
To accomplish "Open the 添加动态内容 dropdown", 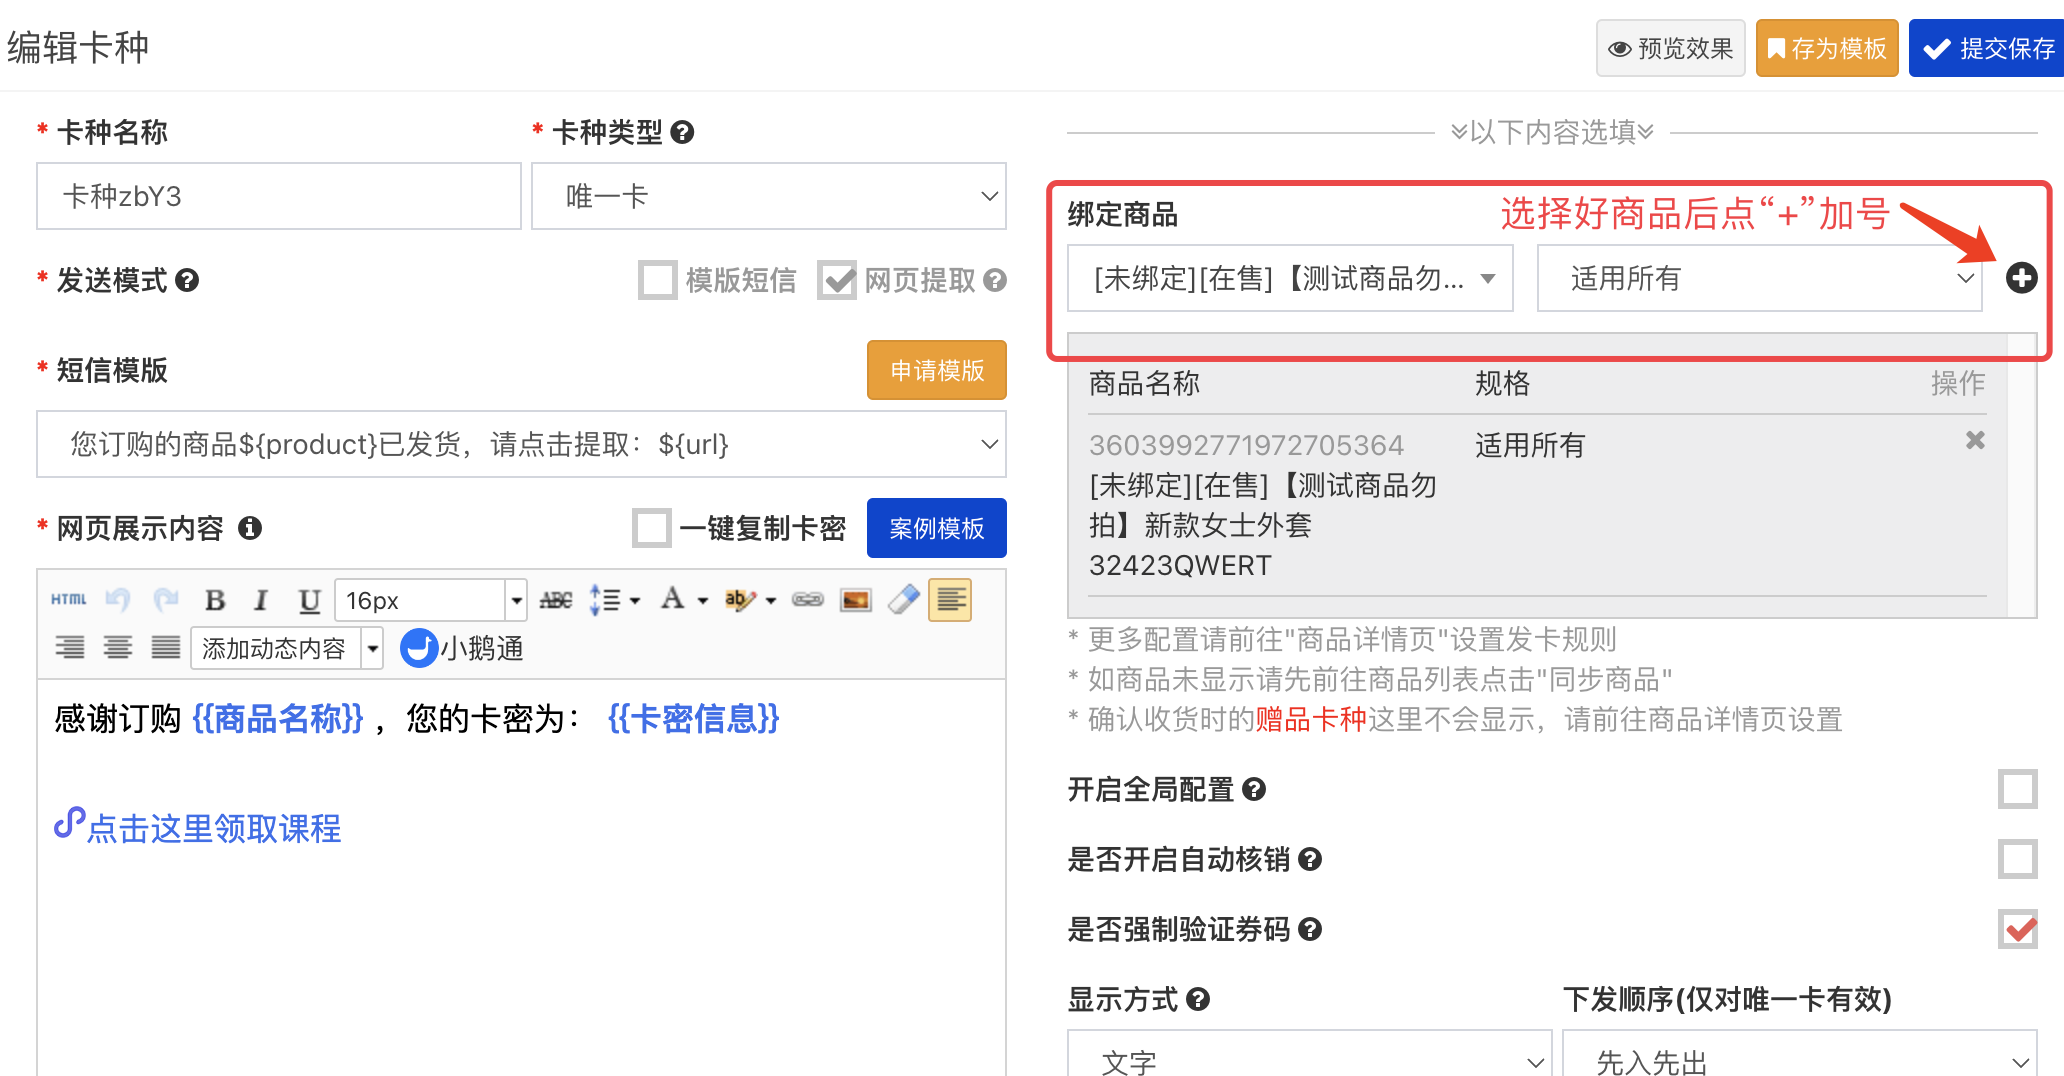I will (x=287, y=649).
